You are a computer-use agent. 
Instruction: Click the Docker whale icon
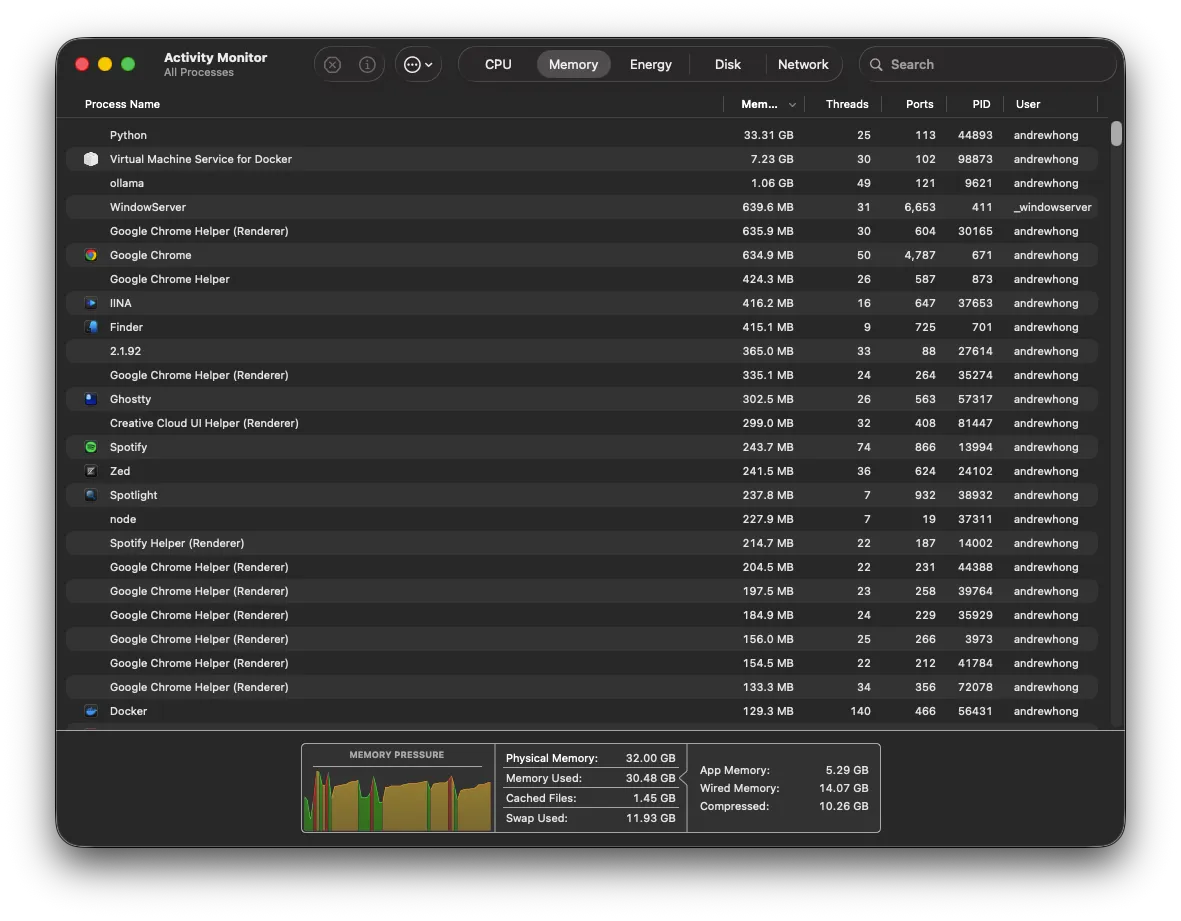(x=91, y=711)
